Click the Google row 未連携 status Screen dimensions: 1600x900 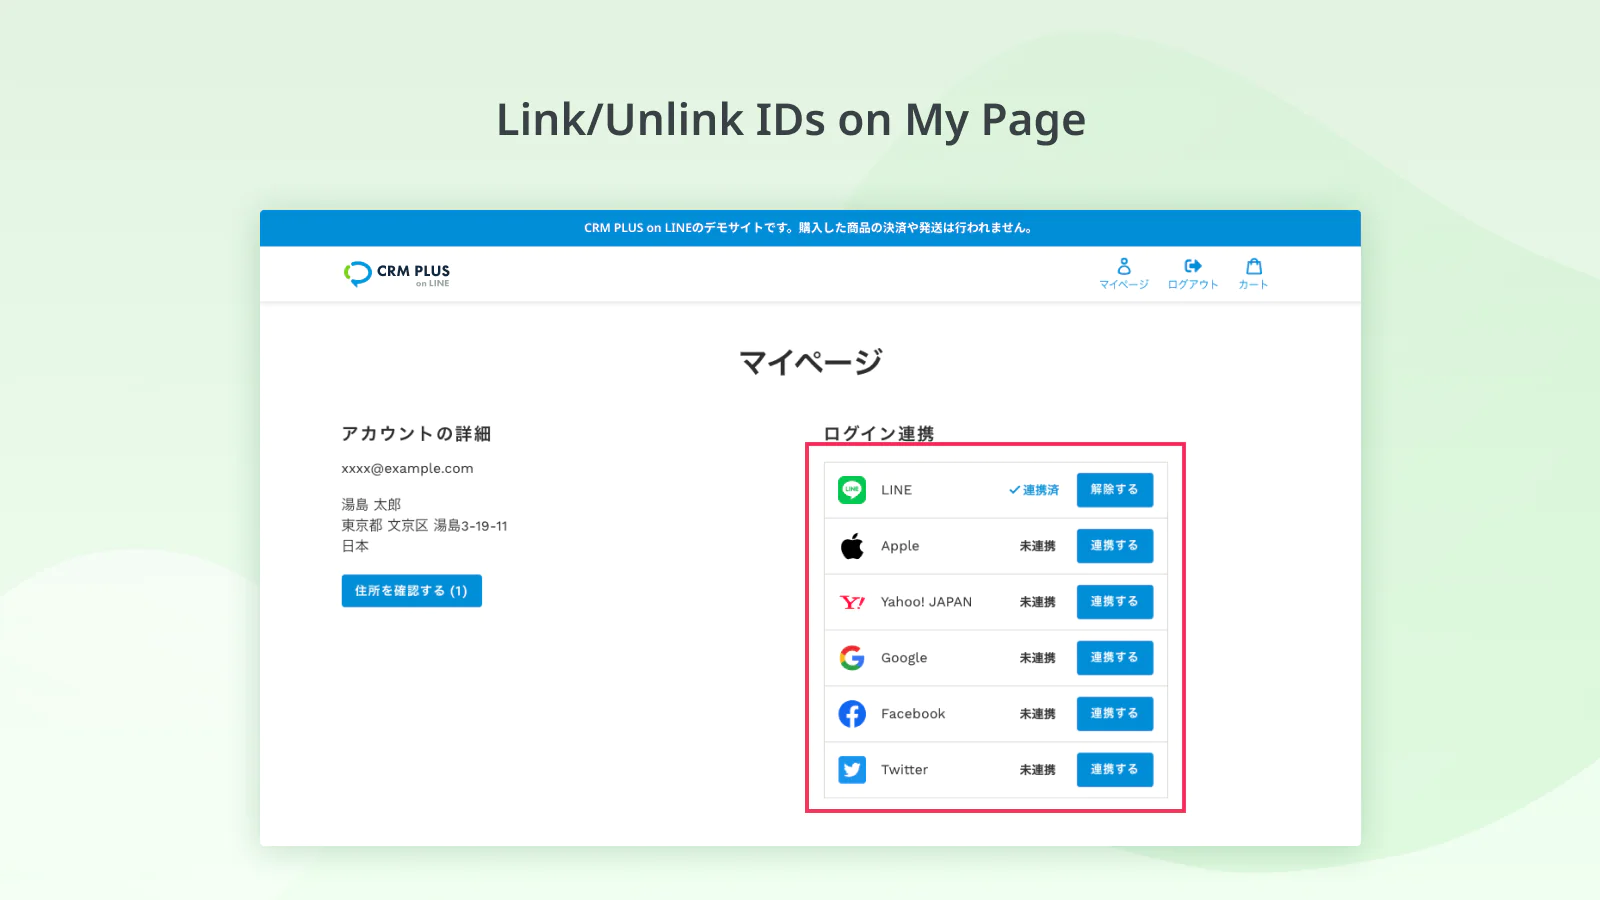[x=1038, y=658]
